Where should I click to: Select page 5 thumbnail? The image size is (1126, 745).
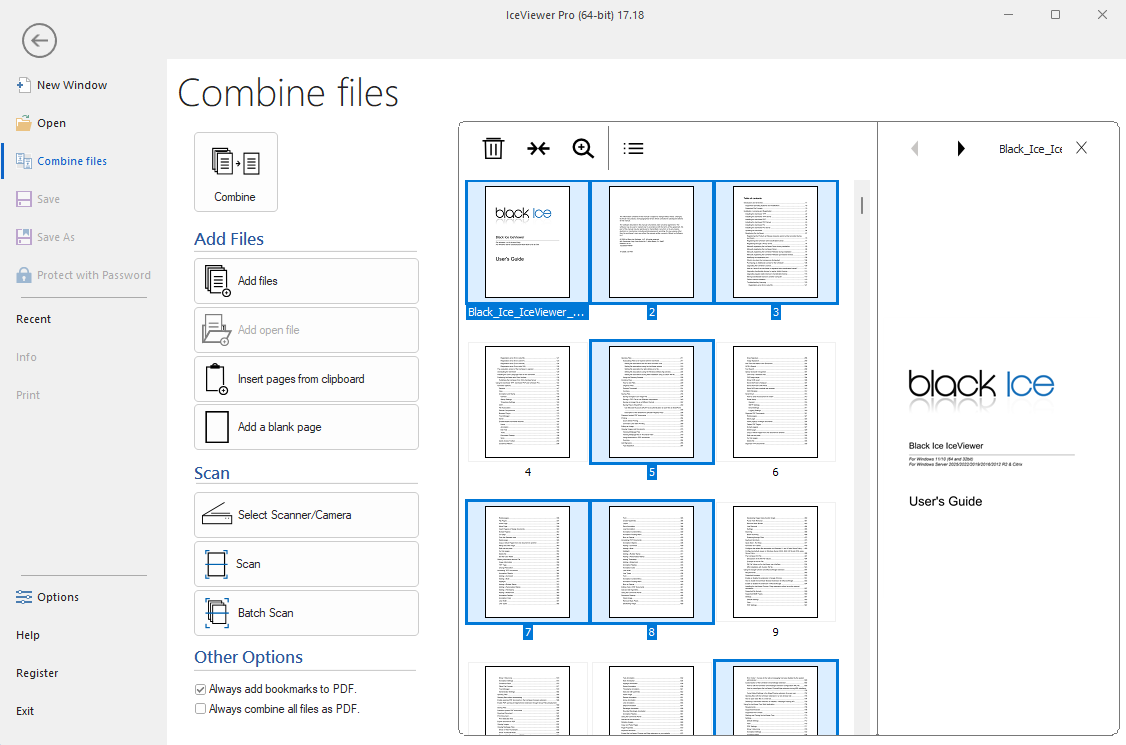click(x=651, y=402)
